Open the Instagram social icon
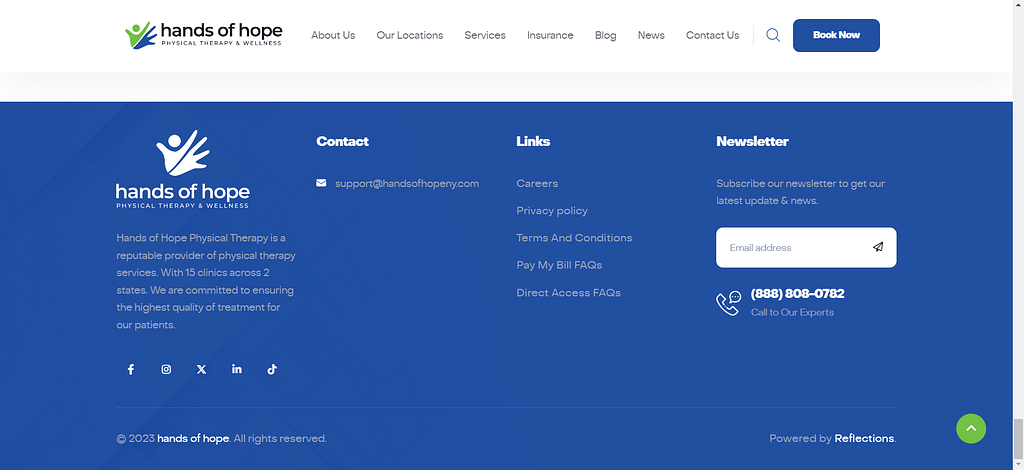Image resolution: width=1024 pixels, height=470 pixels. click(x=166, y=369)
